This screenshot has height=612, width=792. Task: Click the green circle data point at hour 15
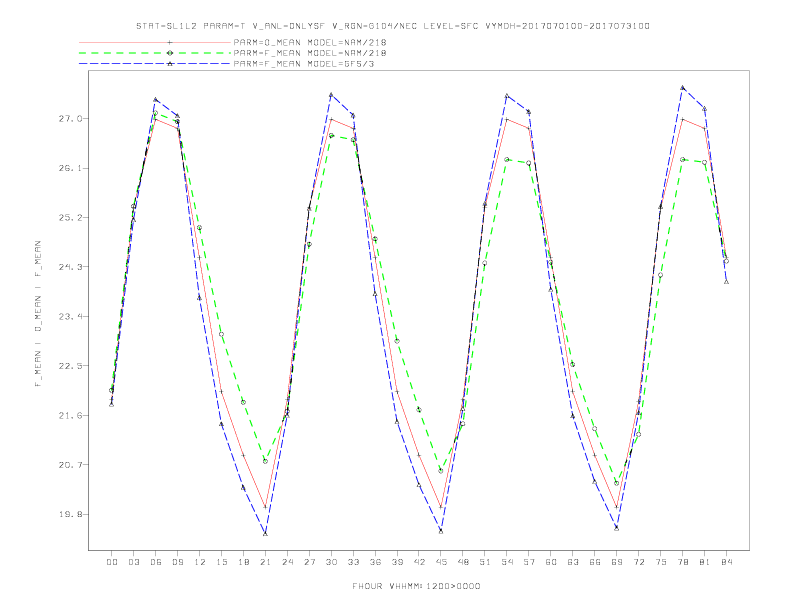221,334
